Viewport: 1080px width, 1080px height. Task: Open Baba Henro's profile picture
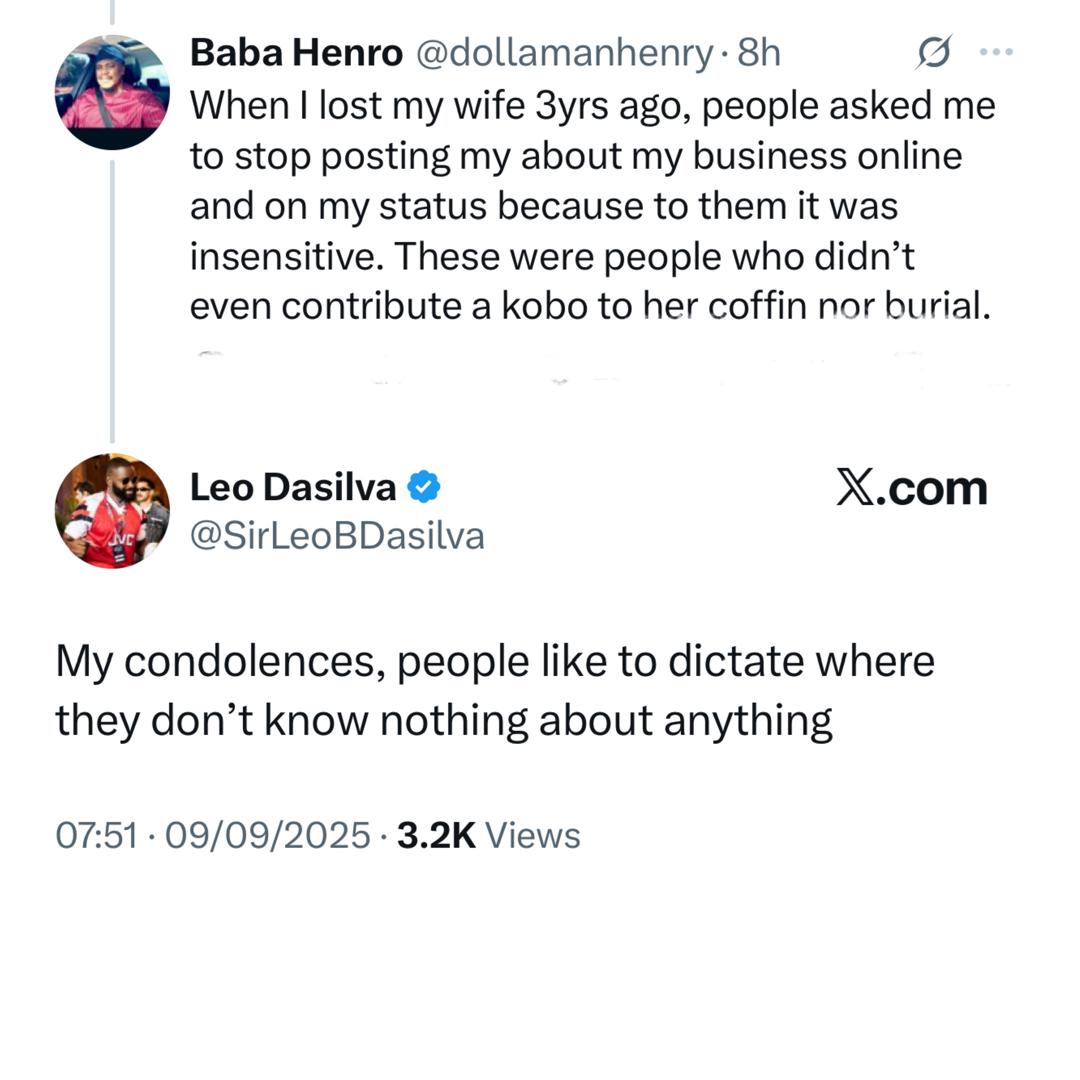(x=112, y=92)
